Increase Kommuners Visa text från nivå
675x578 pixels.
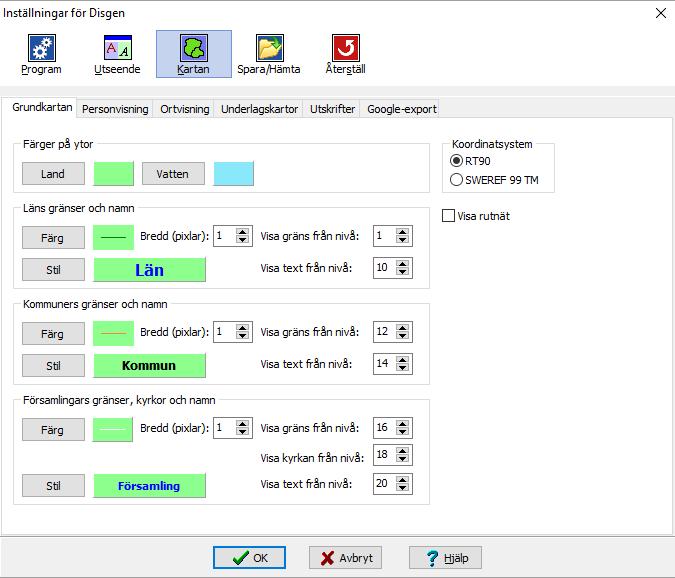point(403,359)
